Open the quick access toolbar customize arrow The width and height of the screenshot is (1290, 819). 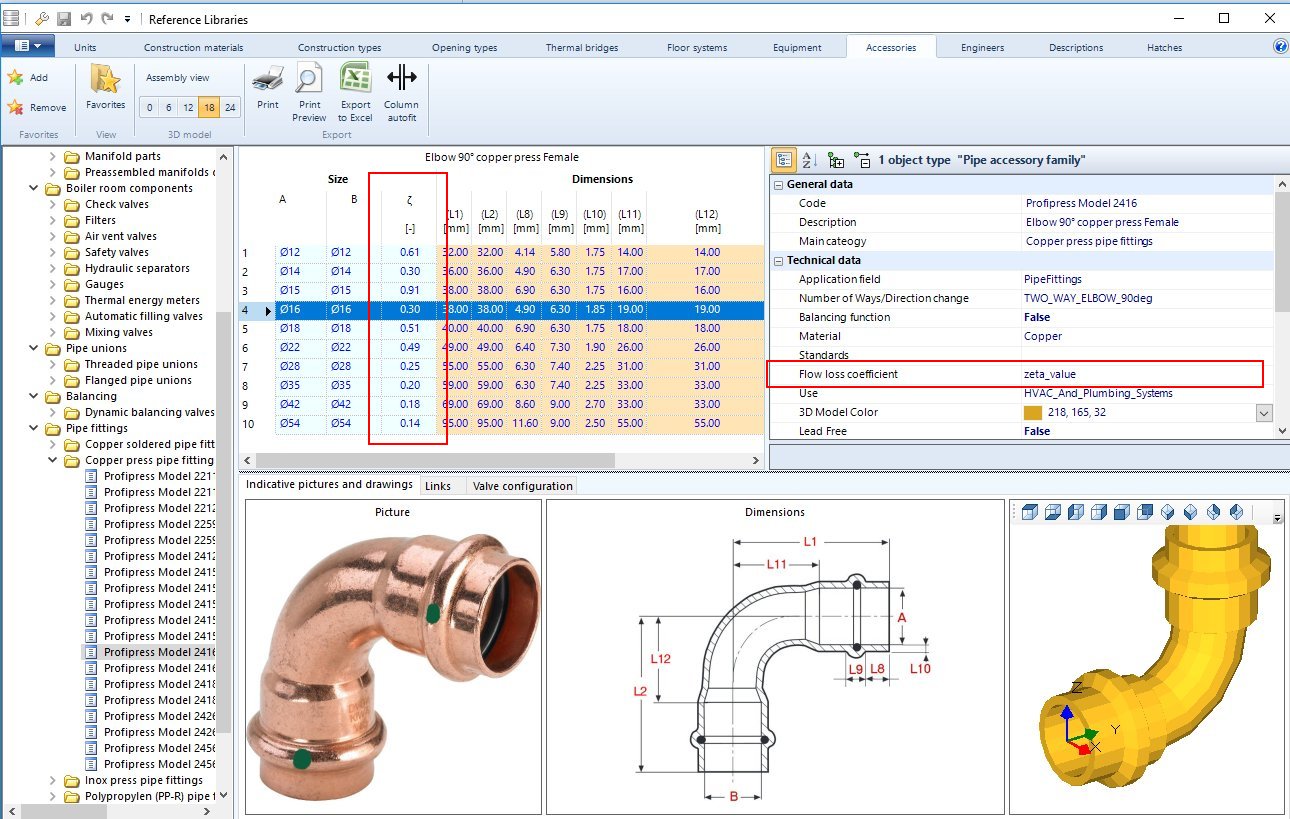[x=127, y=19]
